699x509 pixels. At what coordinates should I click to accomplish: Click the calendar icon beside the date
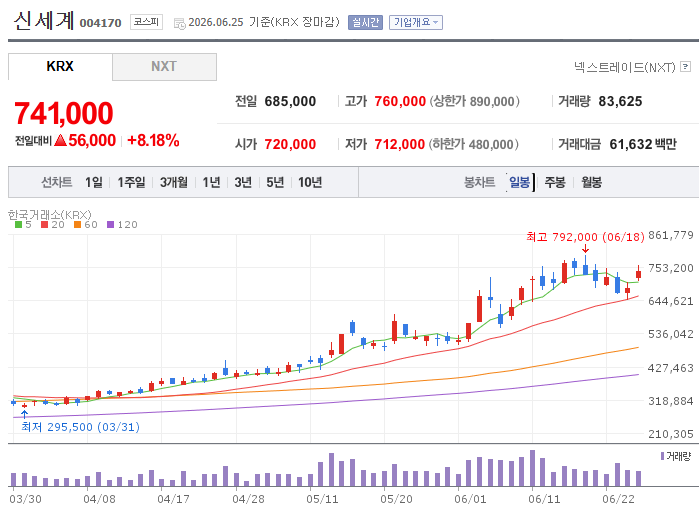point(180,23)
